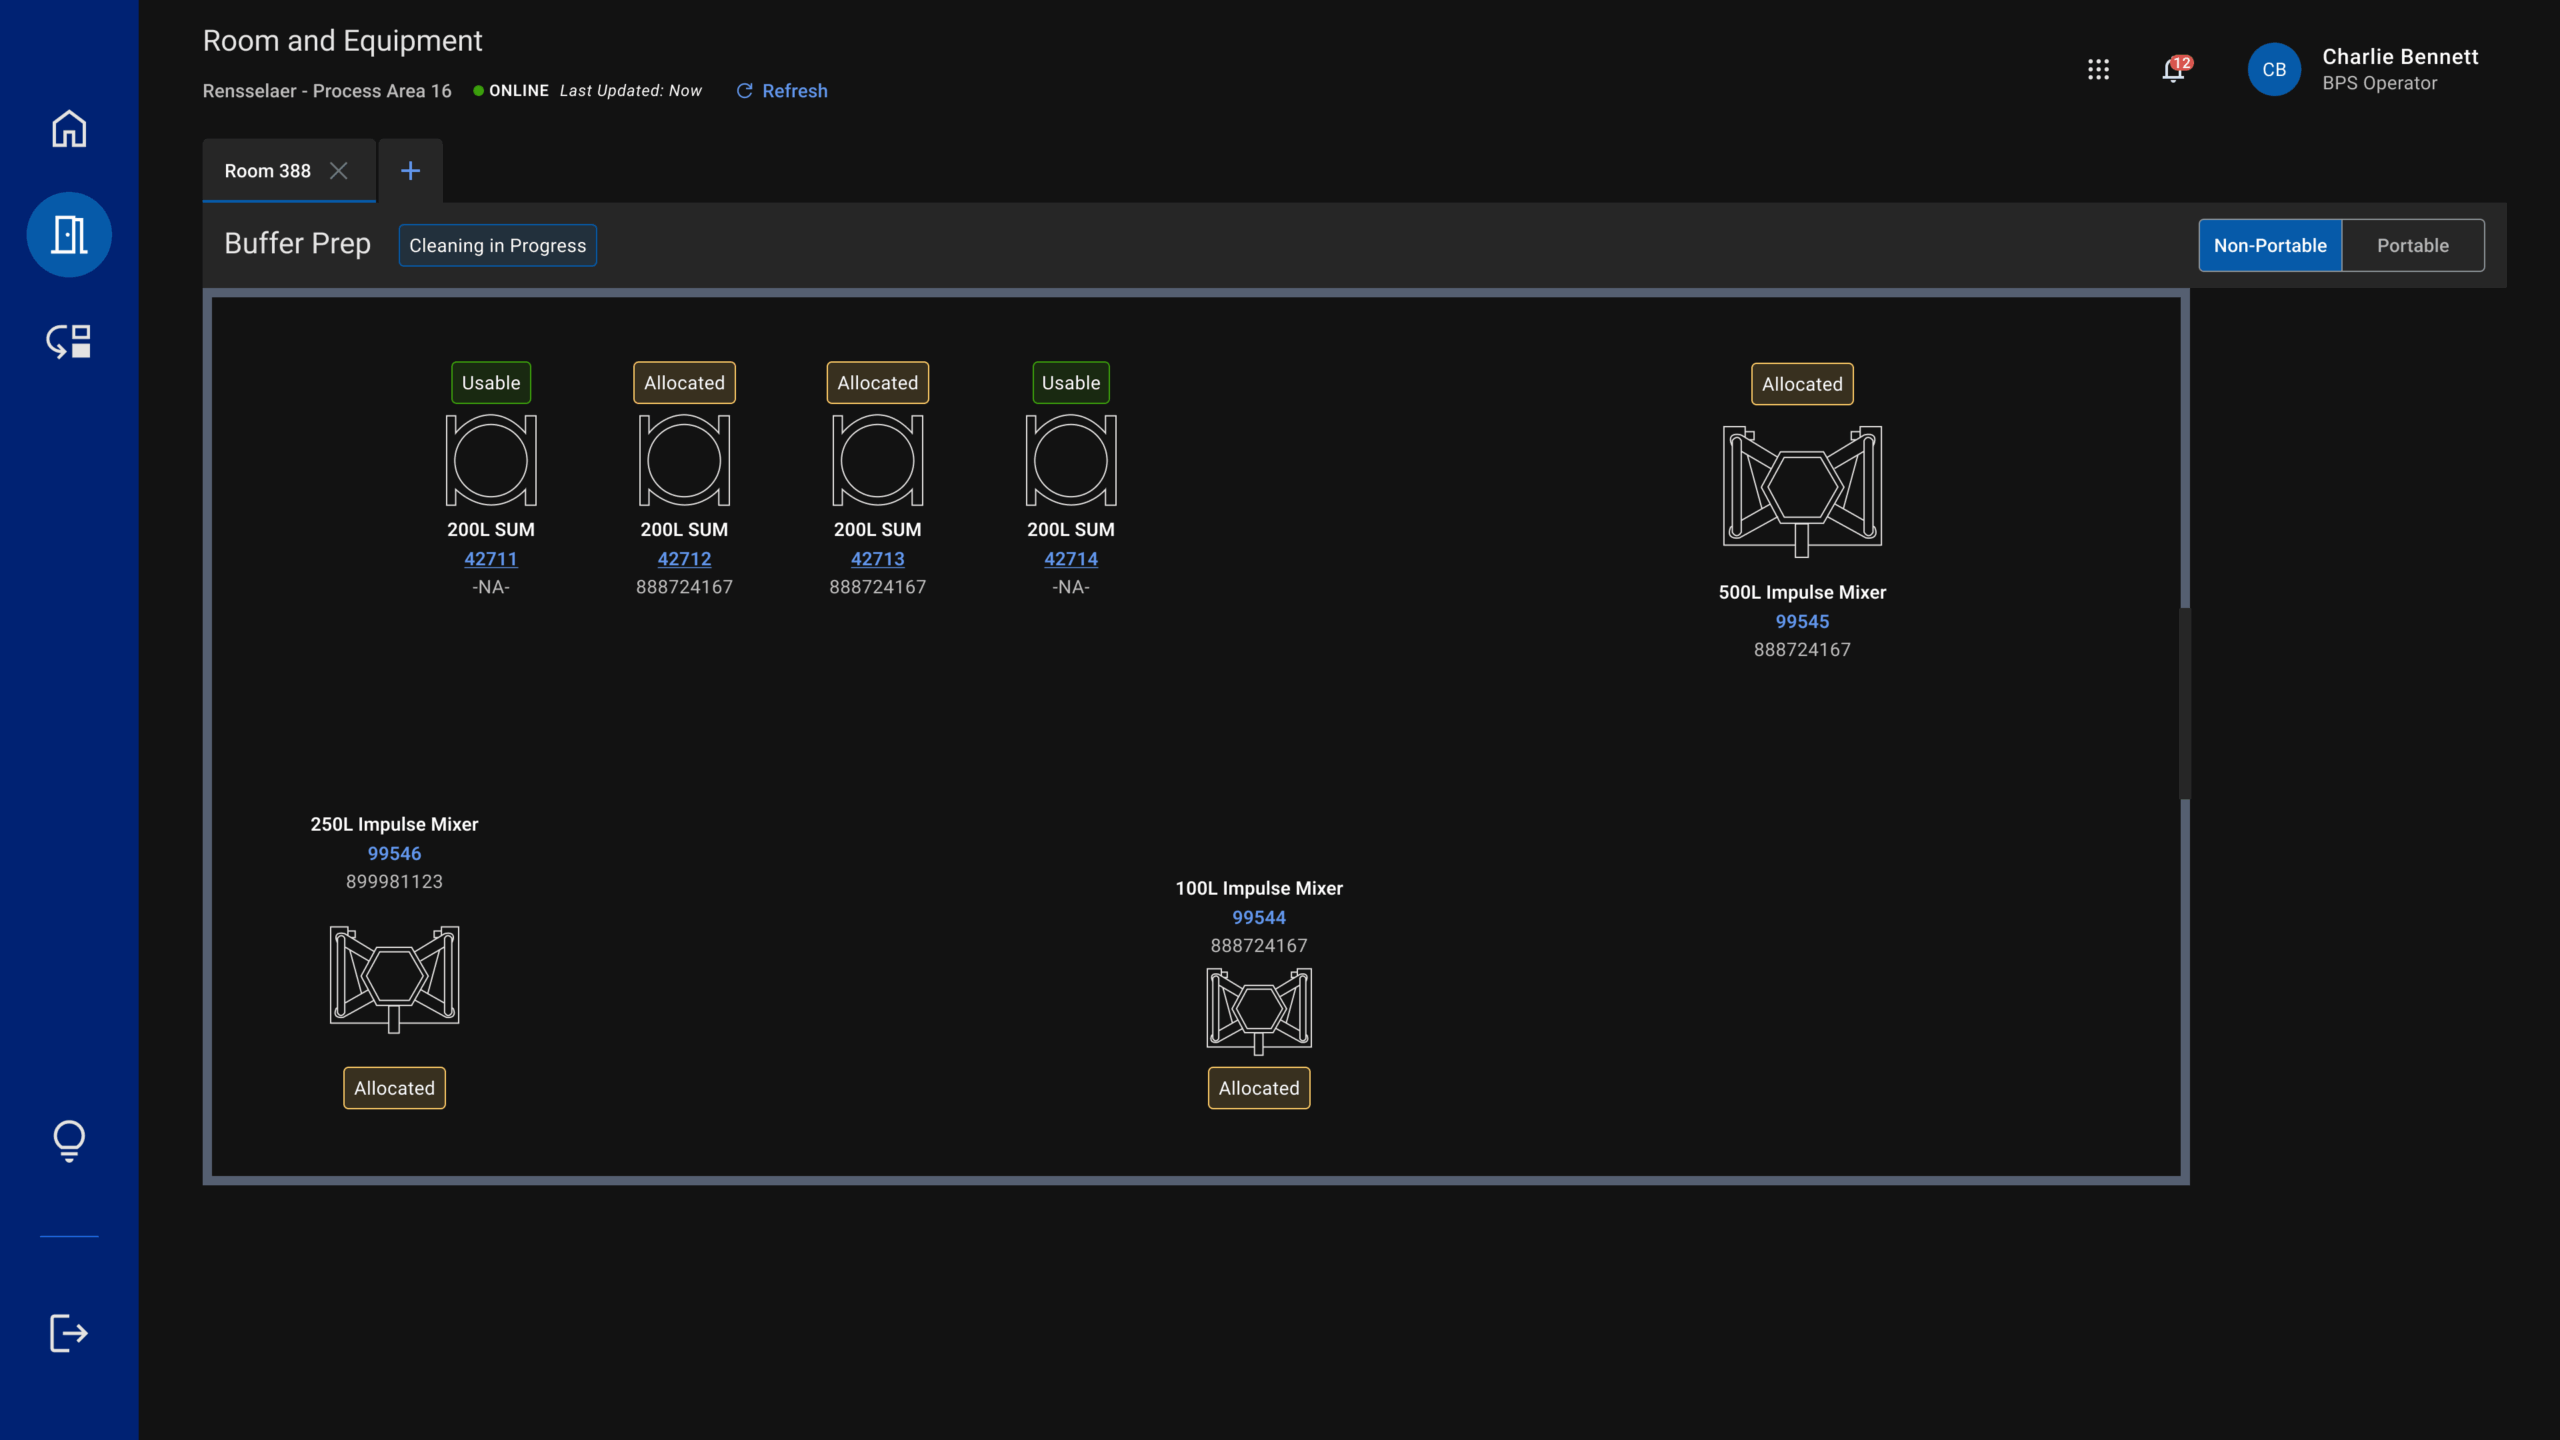Click the 500L Impulse Mixer equipment icon

pyautogui.click(x=1802, y=490)
